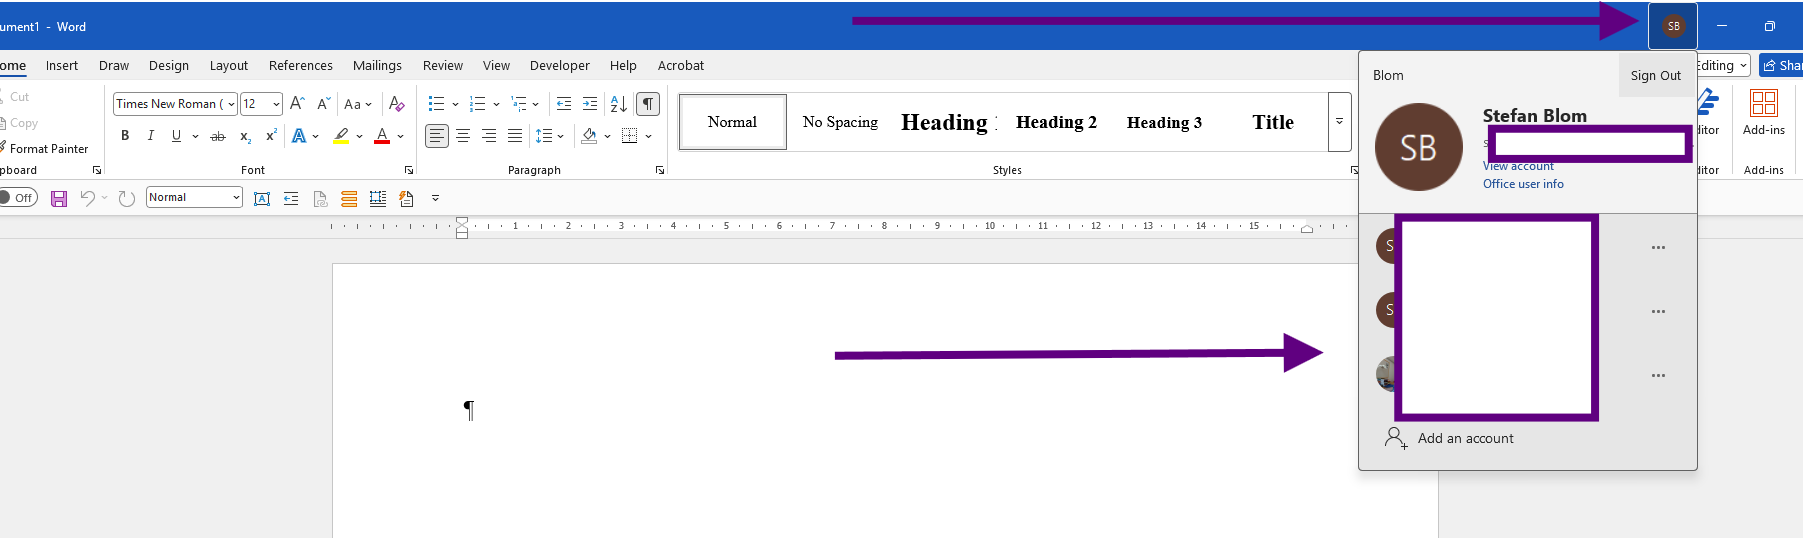Save document from Quick Access Toolbar
This screenshot has height=538, width=1803.
click(59, 199)
